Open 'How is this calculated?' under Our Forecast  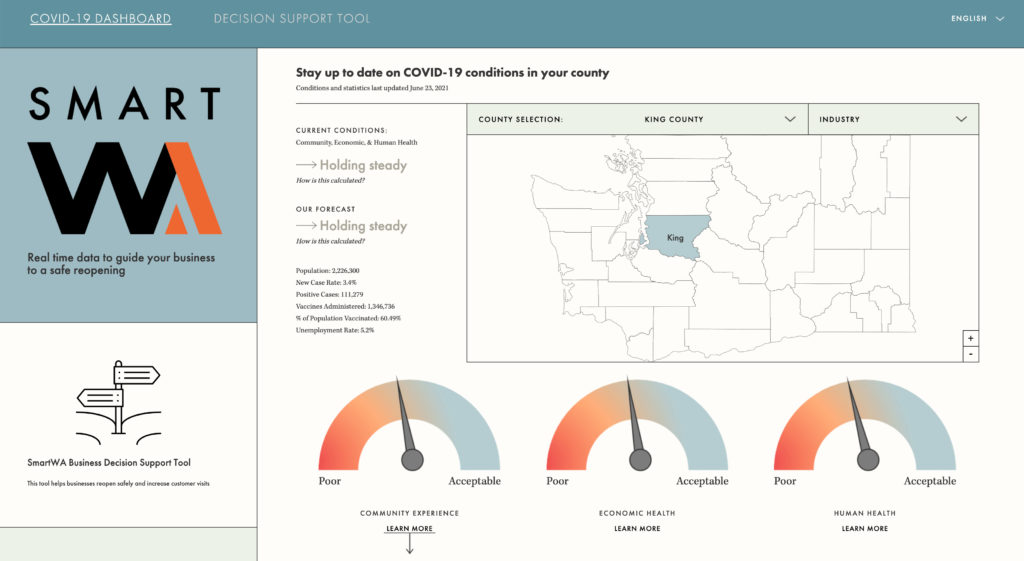[330, 241]
